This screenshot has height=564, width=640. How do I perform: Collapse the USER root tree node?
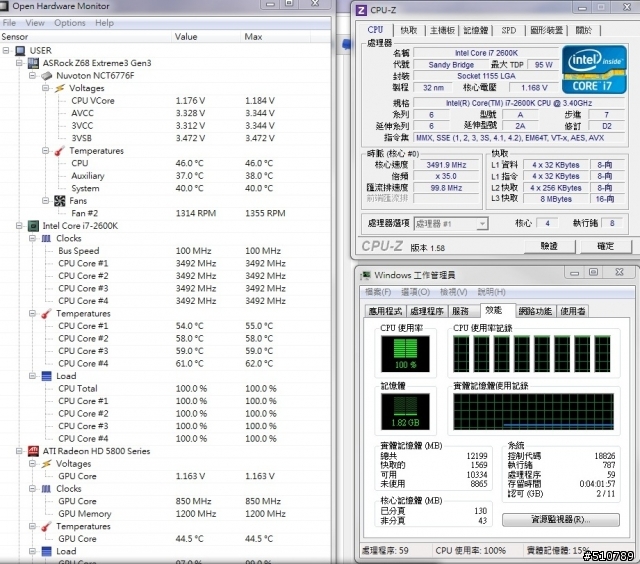[6, 51]
